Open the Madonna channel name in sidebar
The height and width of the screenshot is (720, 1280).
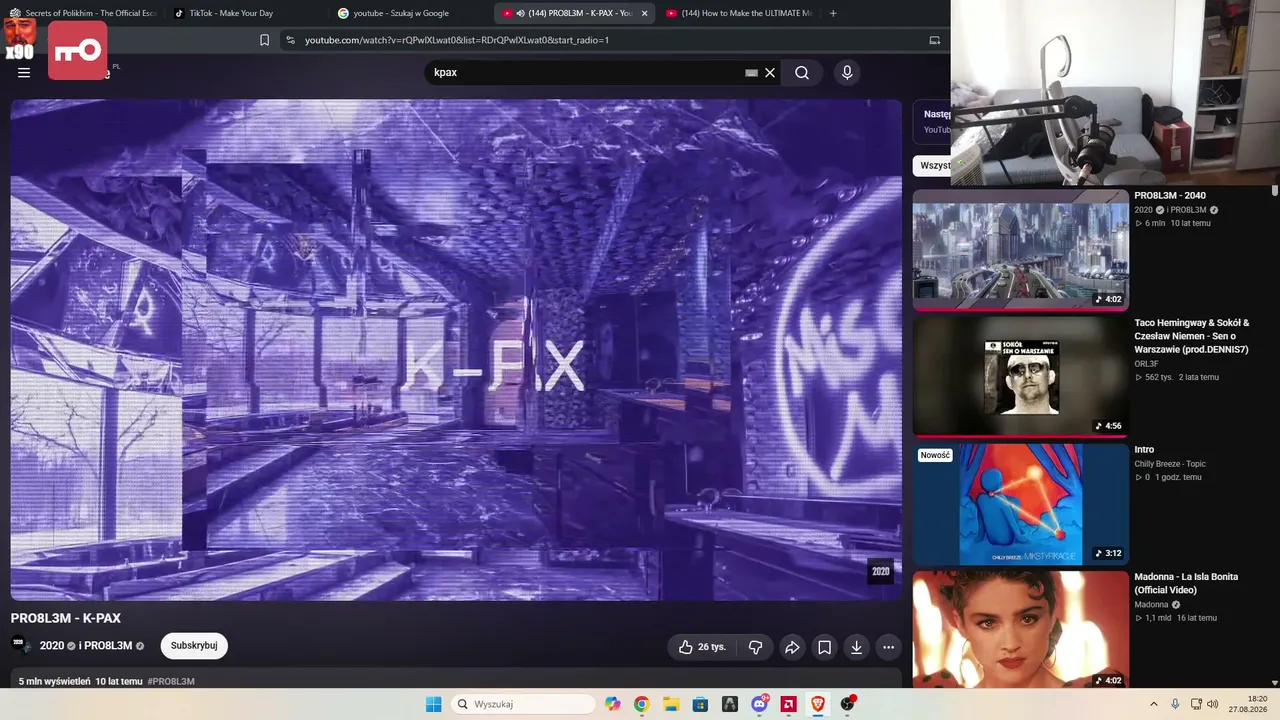1151,605
